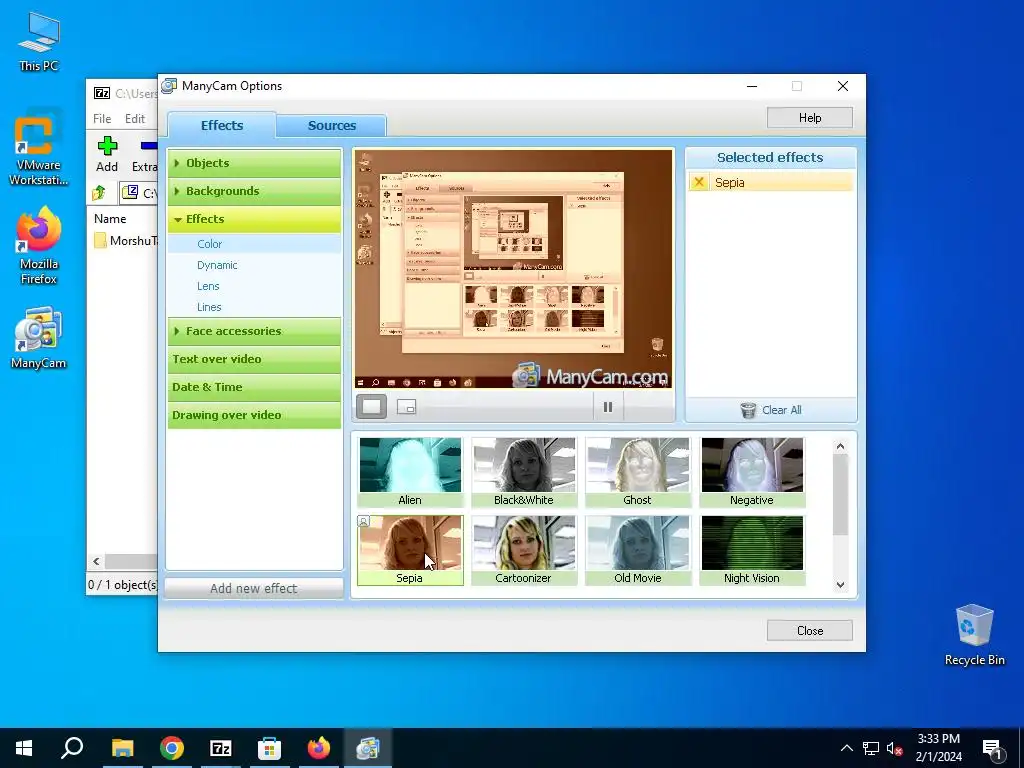Click the Add new effect button
This screenshot has width=1024, height=768.
coord(254,588)
